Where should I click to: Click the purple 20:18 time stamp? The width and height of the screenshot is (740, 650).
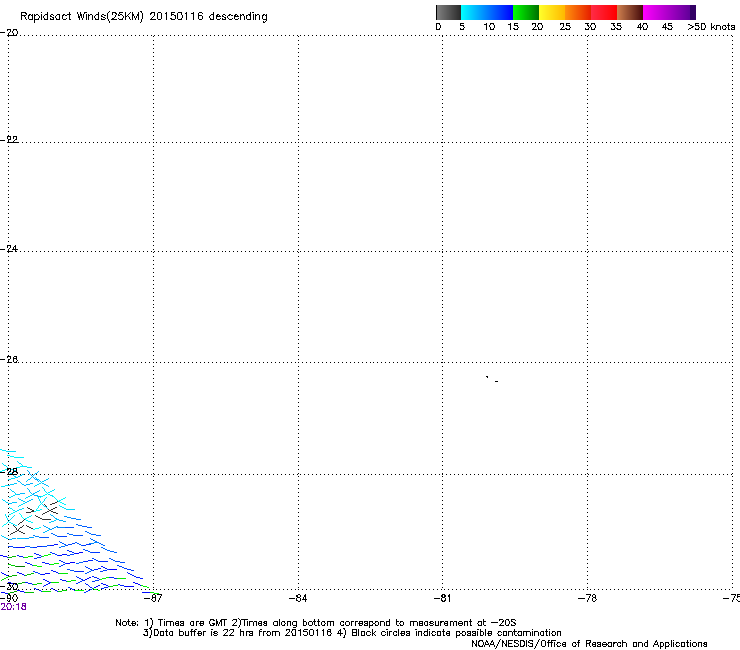click(x=13, y=607)
